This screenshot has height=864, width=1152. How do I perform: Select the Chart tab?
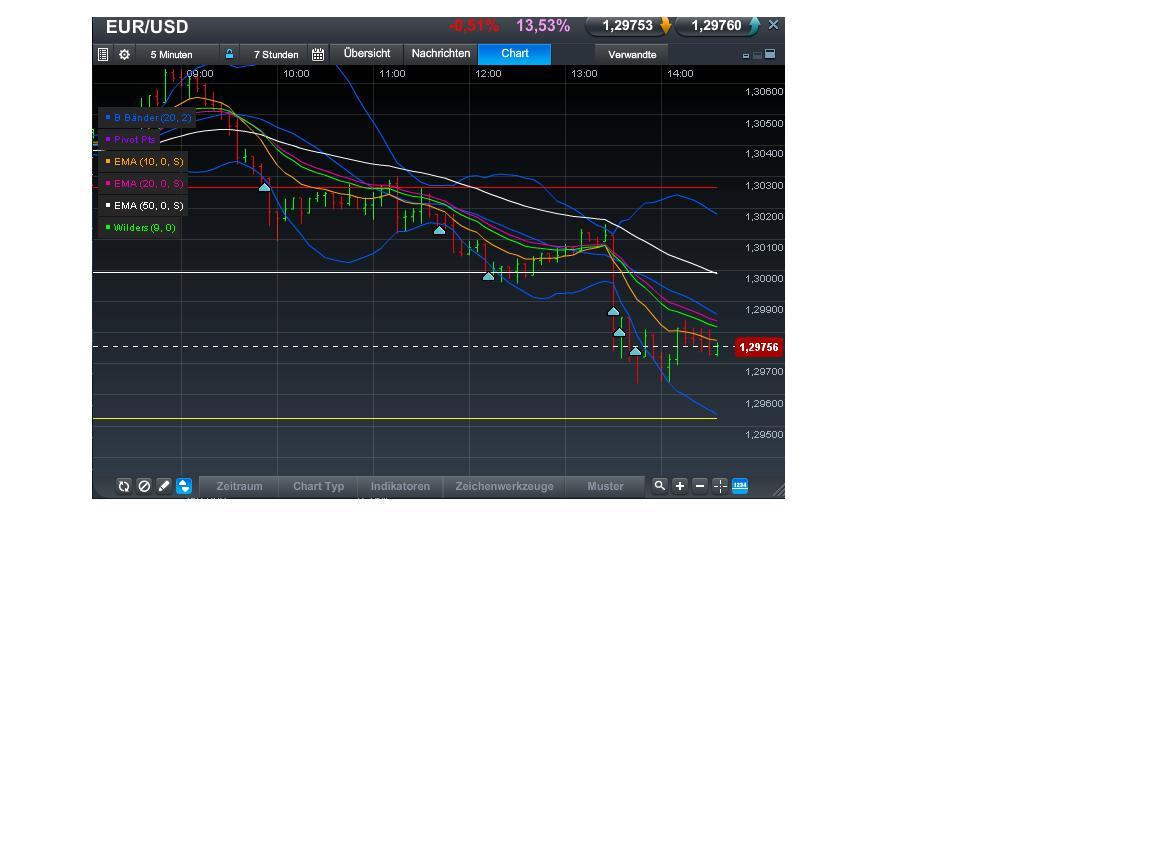[514, 54]
